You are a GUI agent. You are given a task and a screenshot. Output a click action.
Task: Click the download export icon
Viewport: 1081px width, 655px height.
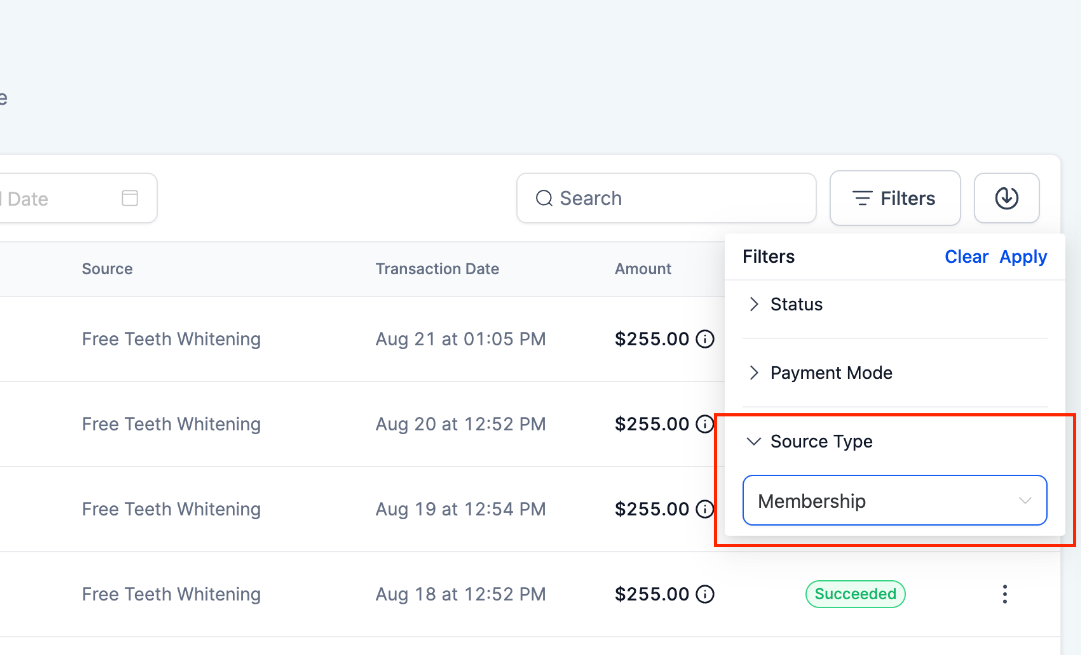1007,198
